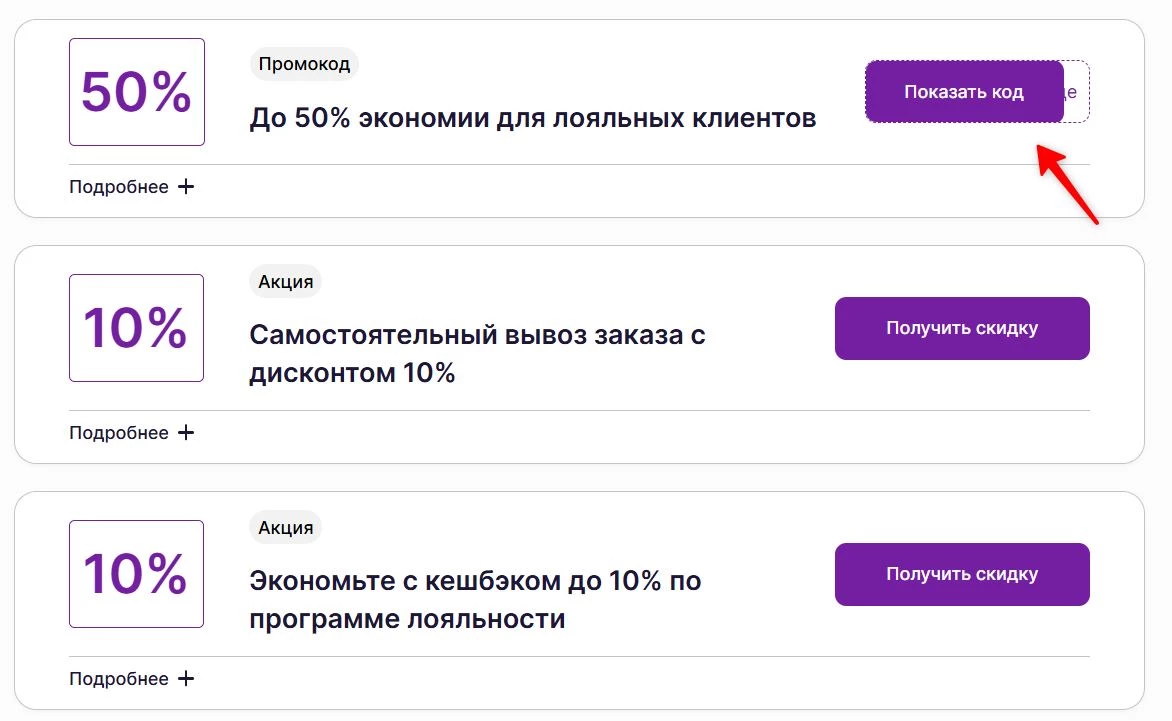Click the 50% discount badge
This screenshot has height=721, width=1172.
(x=136, y=91)
